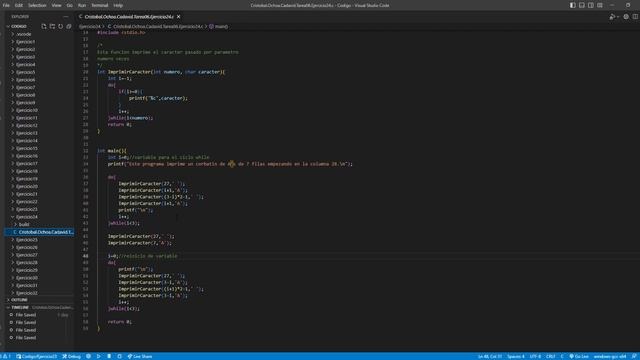This screenshot has height=360, width=640.
Task: Click Ln/Col cursor position in status bar
Action: click(x=490, y=356)
